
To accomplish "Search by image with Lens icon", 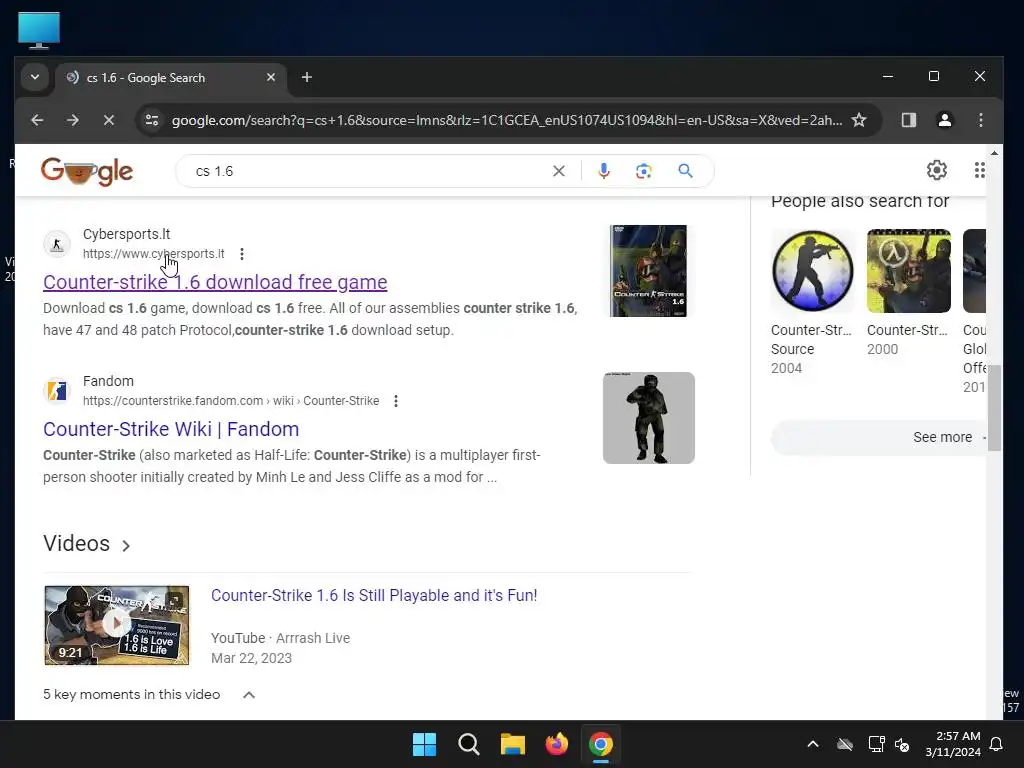I will [x=644, y=171].
